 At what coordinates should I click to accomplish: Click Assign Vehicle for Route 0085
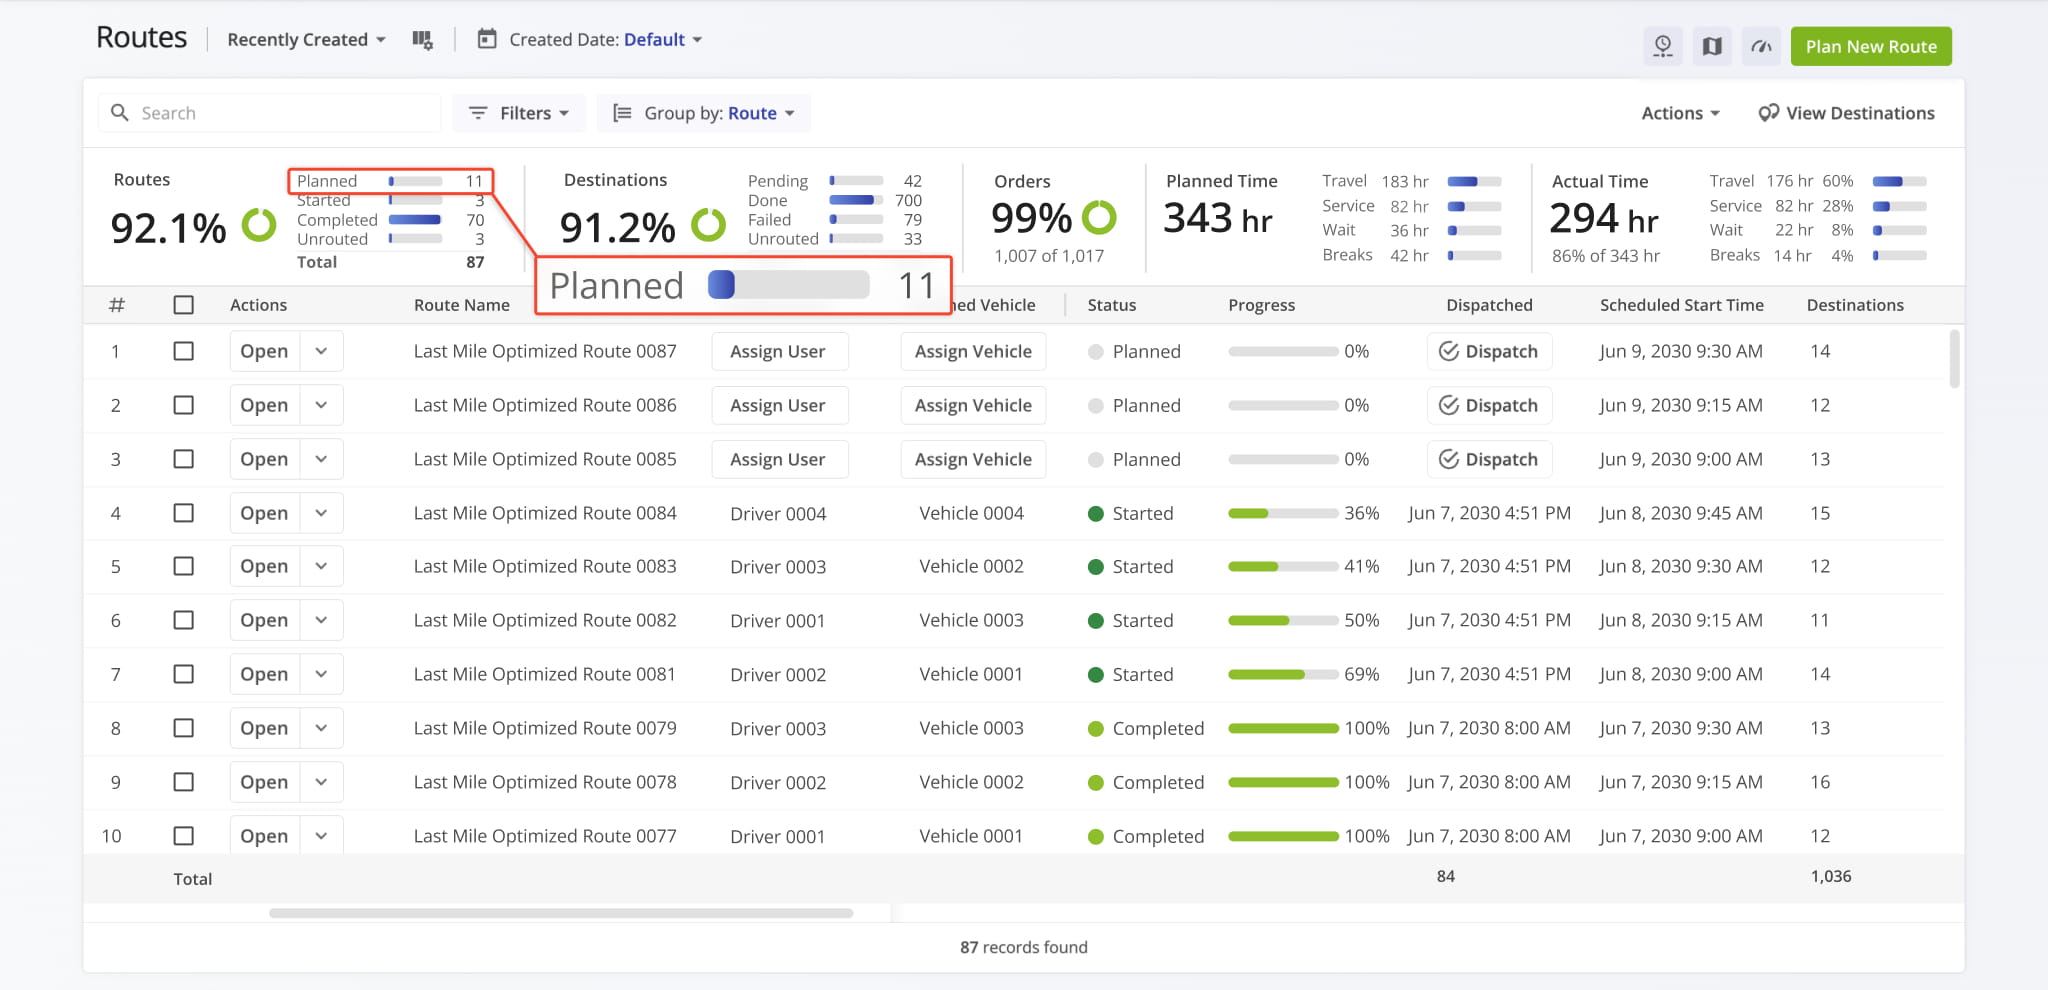[973, 459]
